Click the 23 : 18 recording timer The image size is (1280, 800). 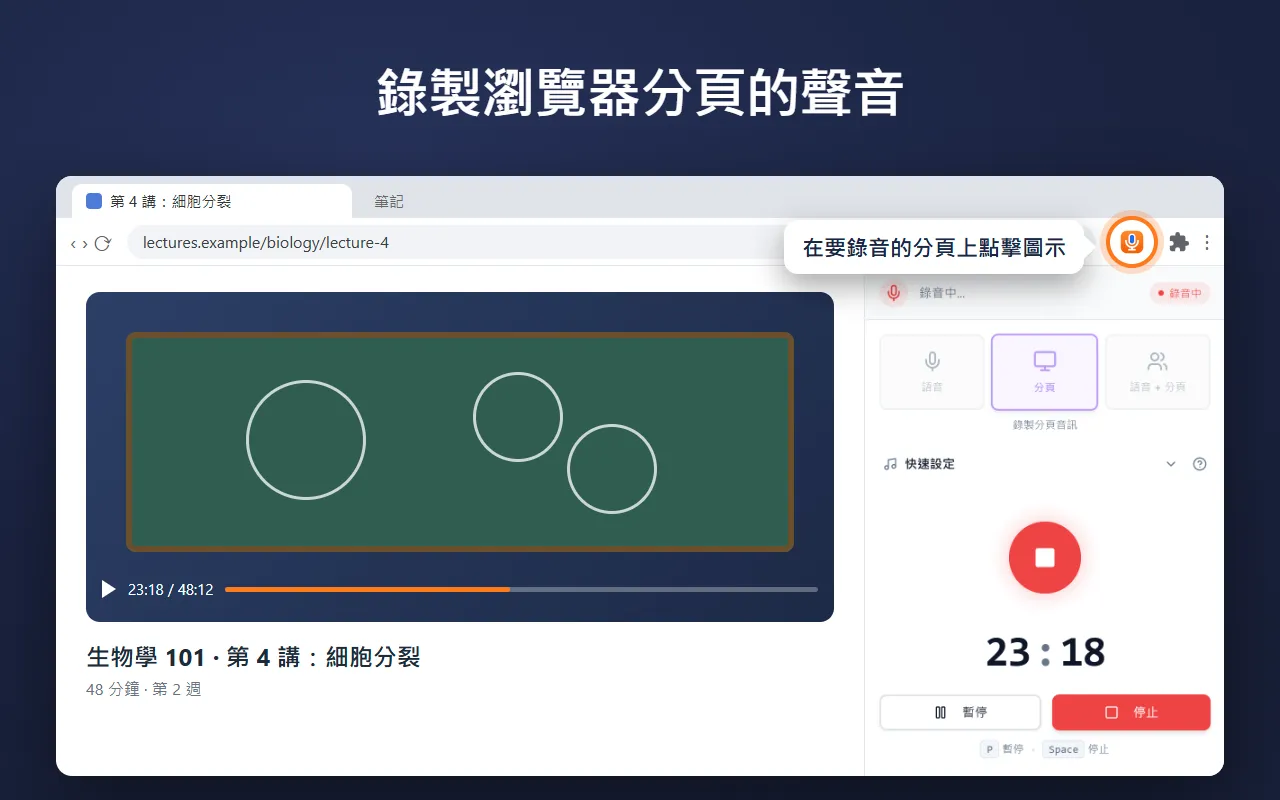pyautogui.click(x=1045, y=652)
